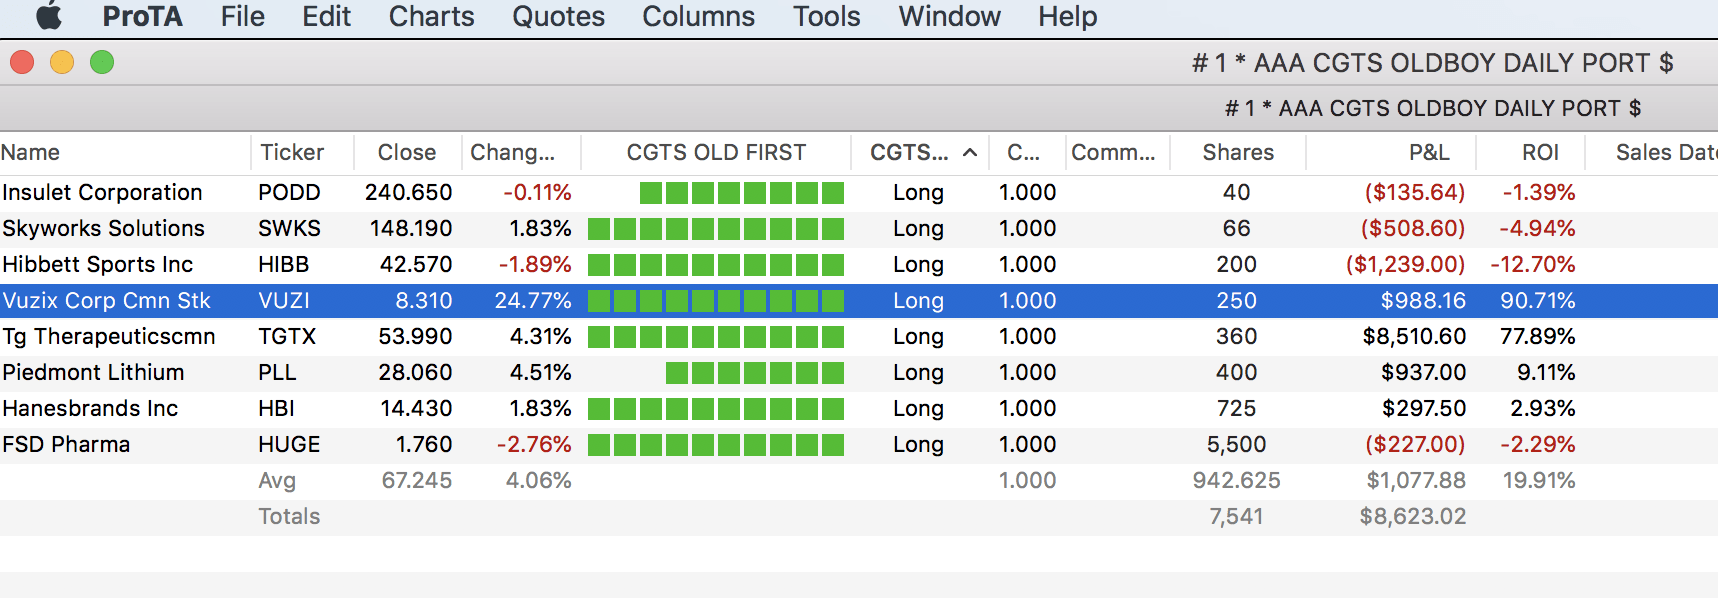Click the Skyworks Solutions green signal bar
Screen dimensions: 1718x598
tap(716, 229)
